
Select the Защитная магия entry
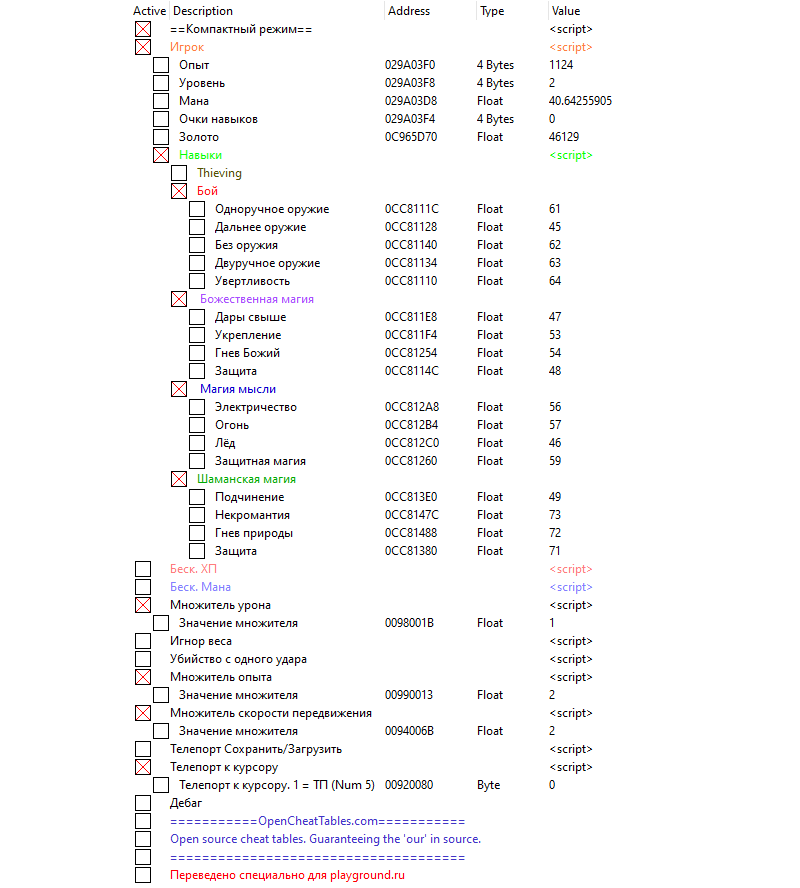[260, 461]
